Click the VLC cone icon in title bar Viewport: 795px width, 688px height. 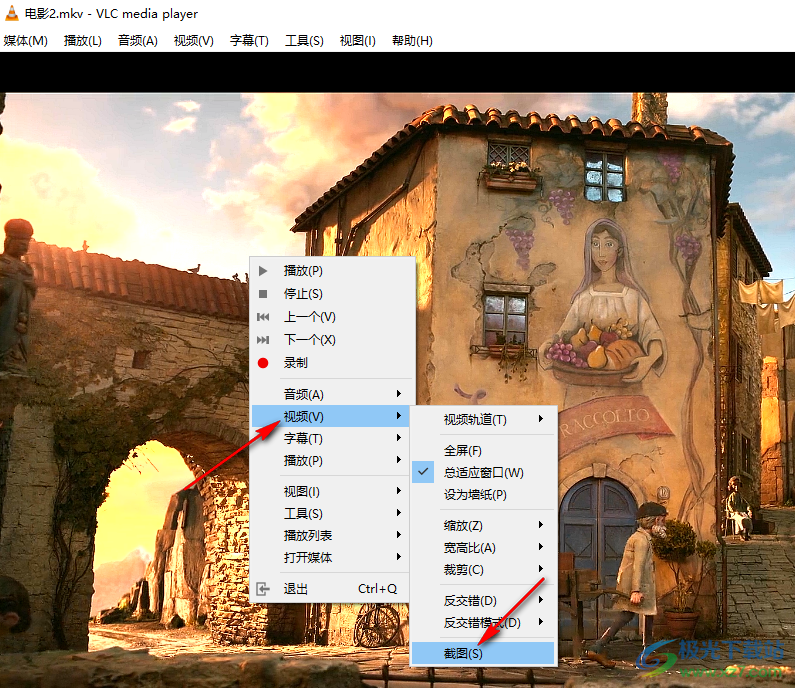point(11,13)
